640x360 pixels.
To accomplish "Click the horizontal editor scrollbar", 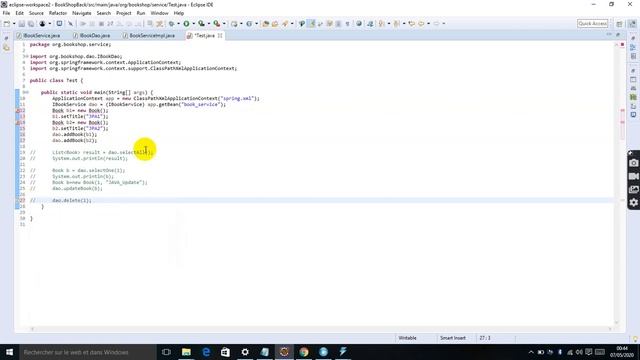I will pos(321,329).
